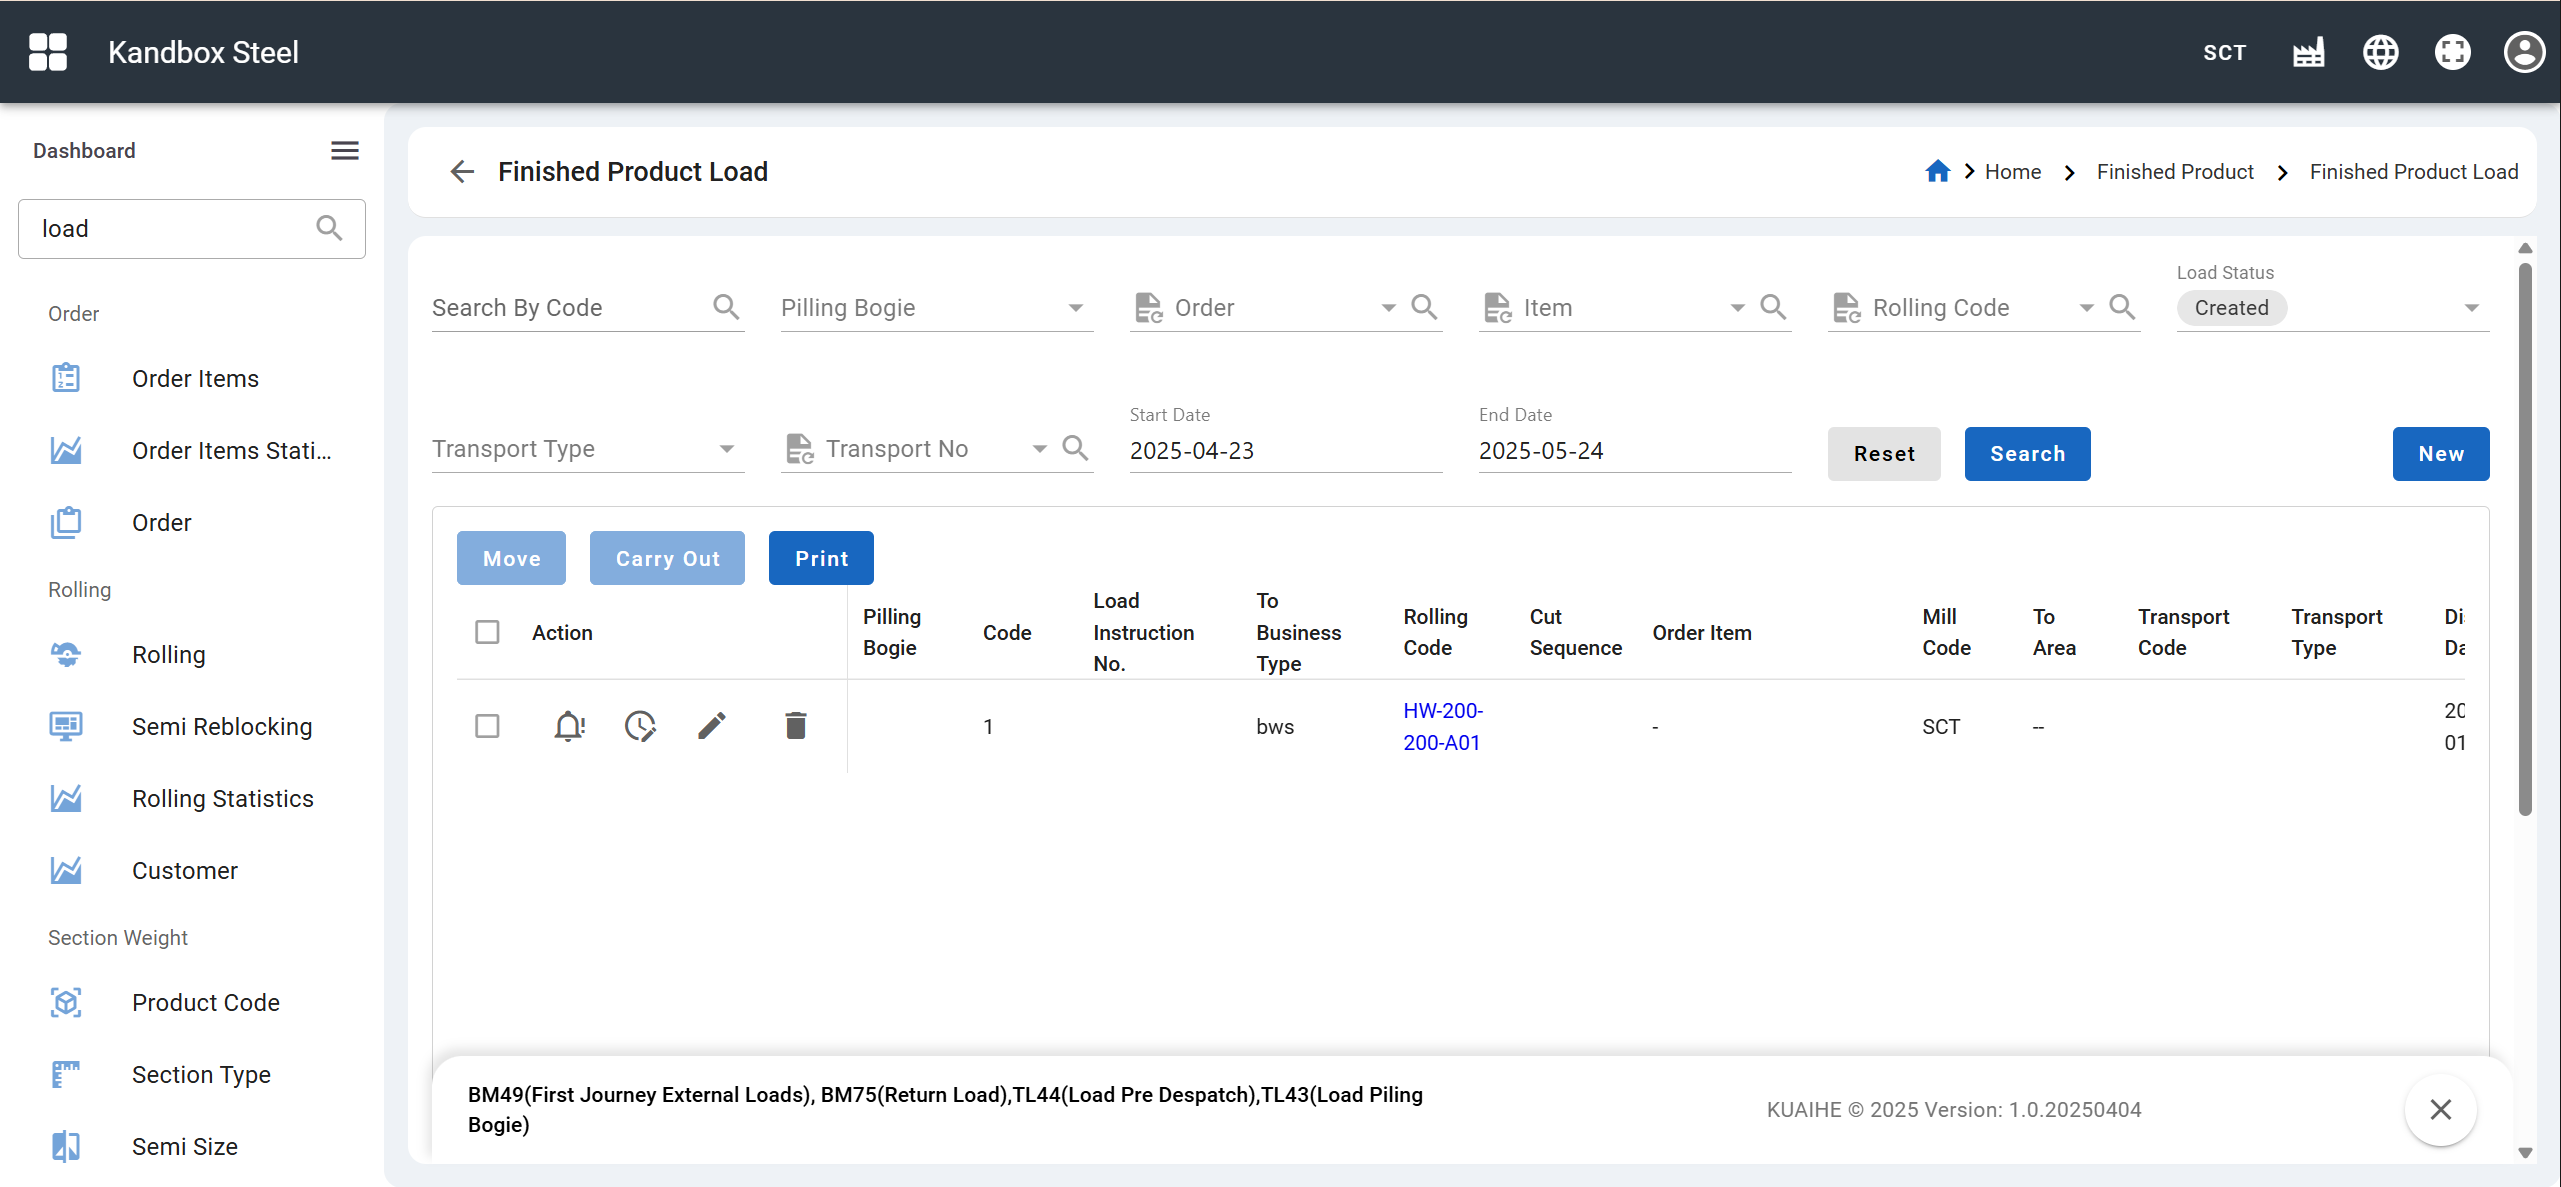Collapse sidebar with hamburger menu icon
The width and height of the screenshot is (2561, 1187).
pos(345,151)
